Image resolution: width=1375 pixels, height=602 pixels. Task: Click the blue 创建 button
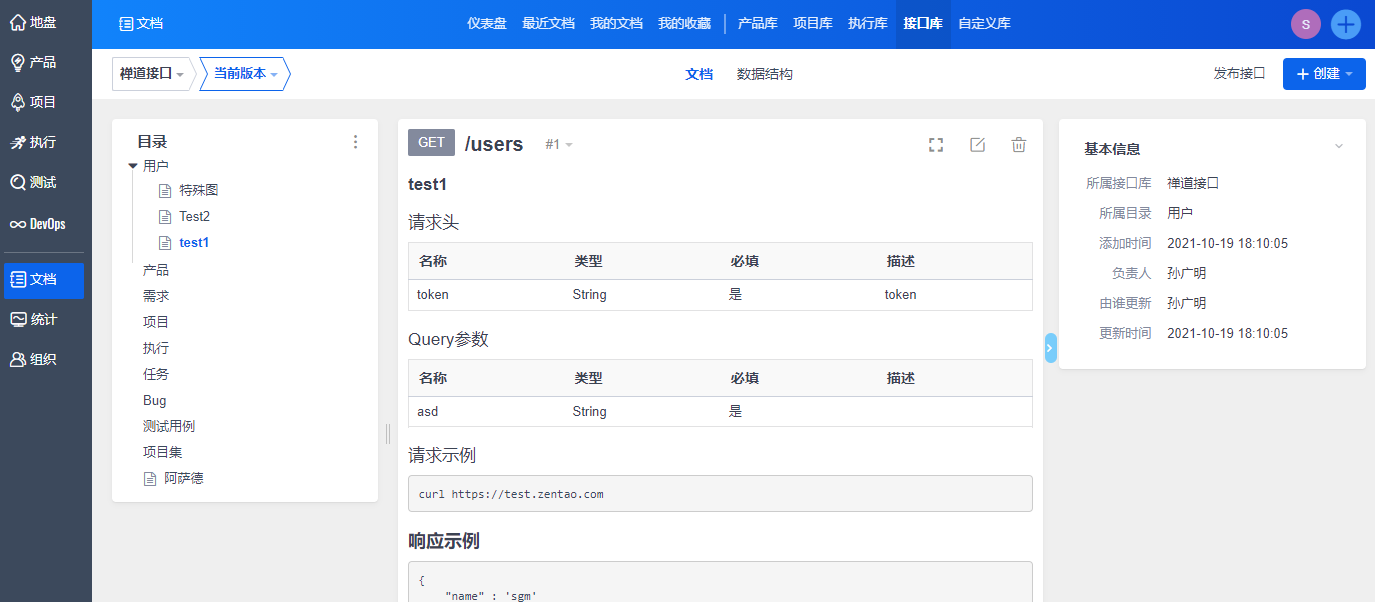point(1324,74)
